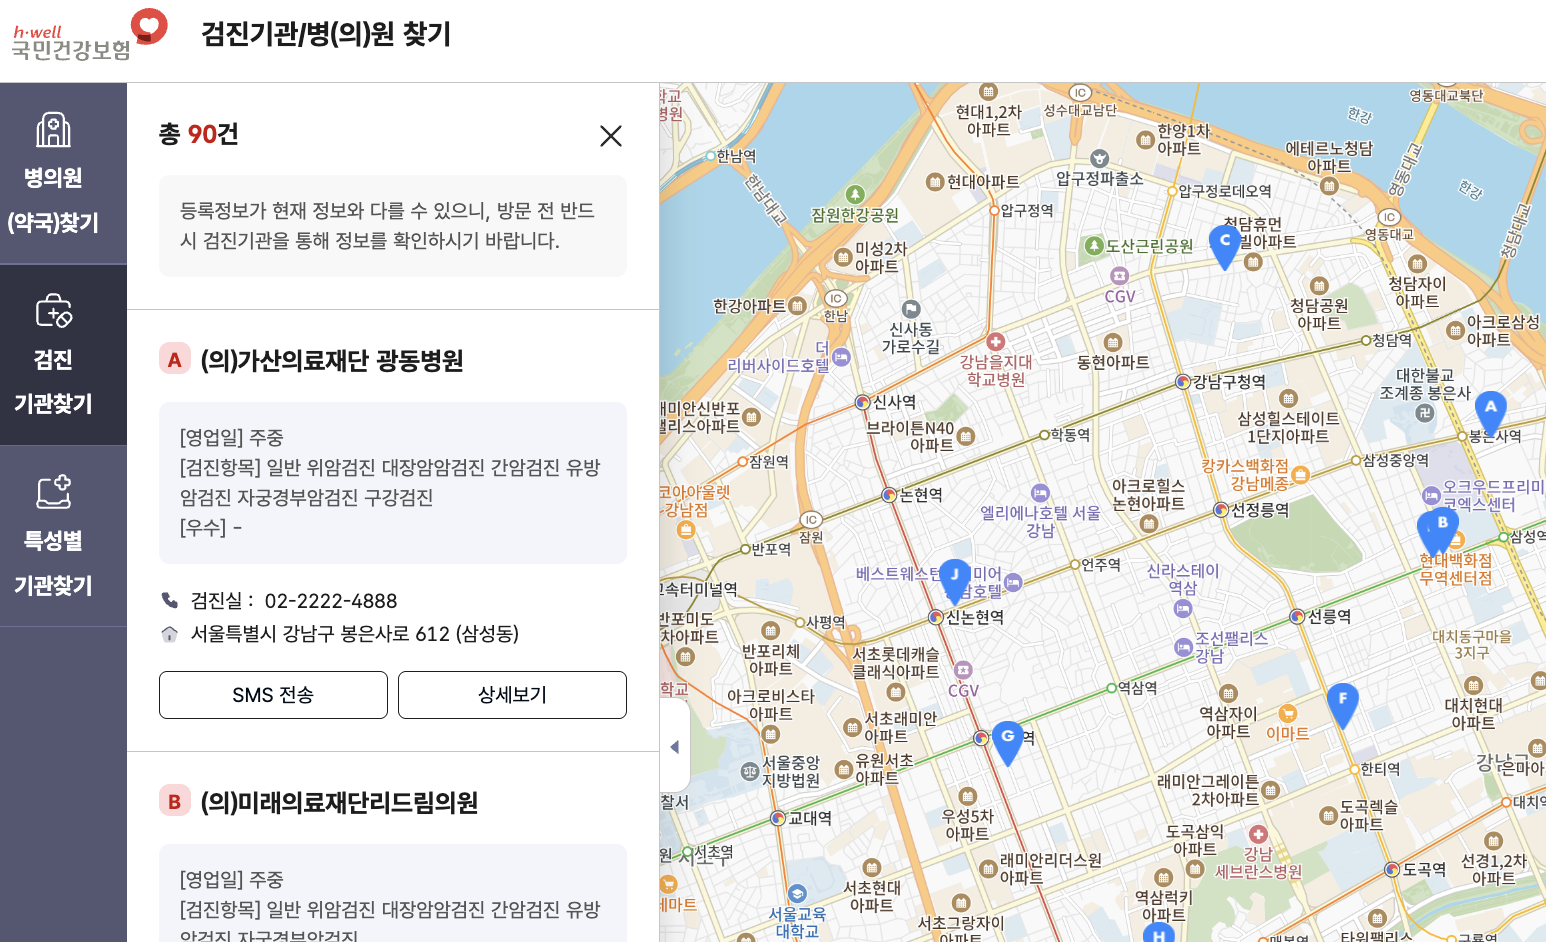Click the 도산근린공원 park icon
Viewport: 1546px width, 942px height.
[x=1095, y=245]
